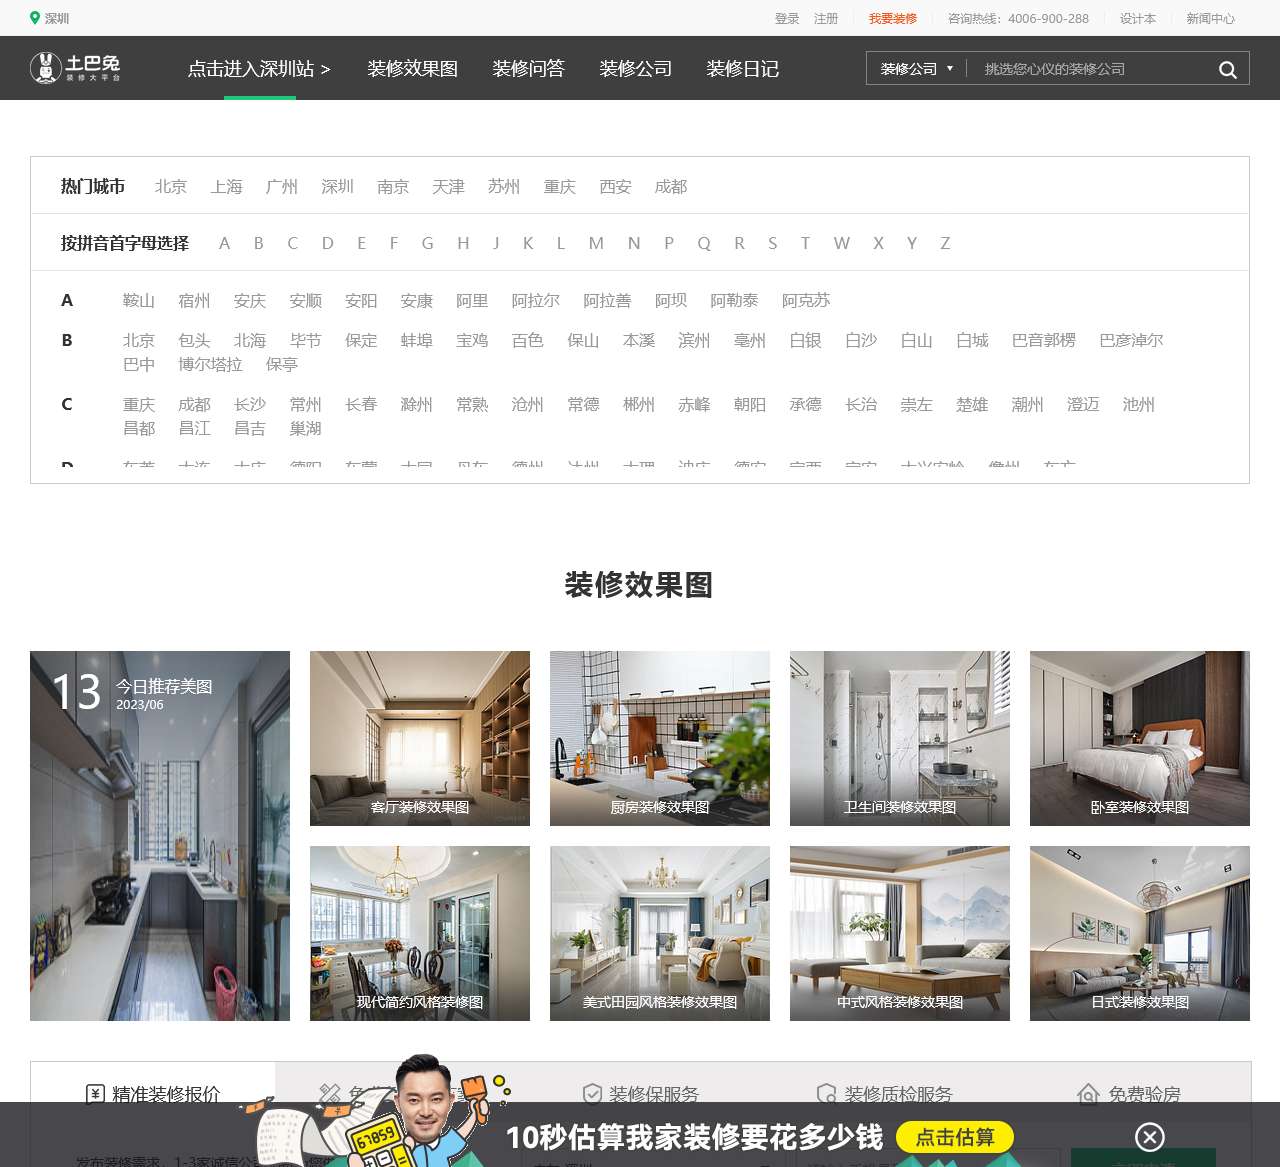1280x1167 pixels.
Task: Open the 今日推荐美图 featured kitchen image
Action: [x=160, y=836]
